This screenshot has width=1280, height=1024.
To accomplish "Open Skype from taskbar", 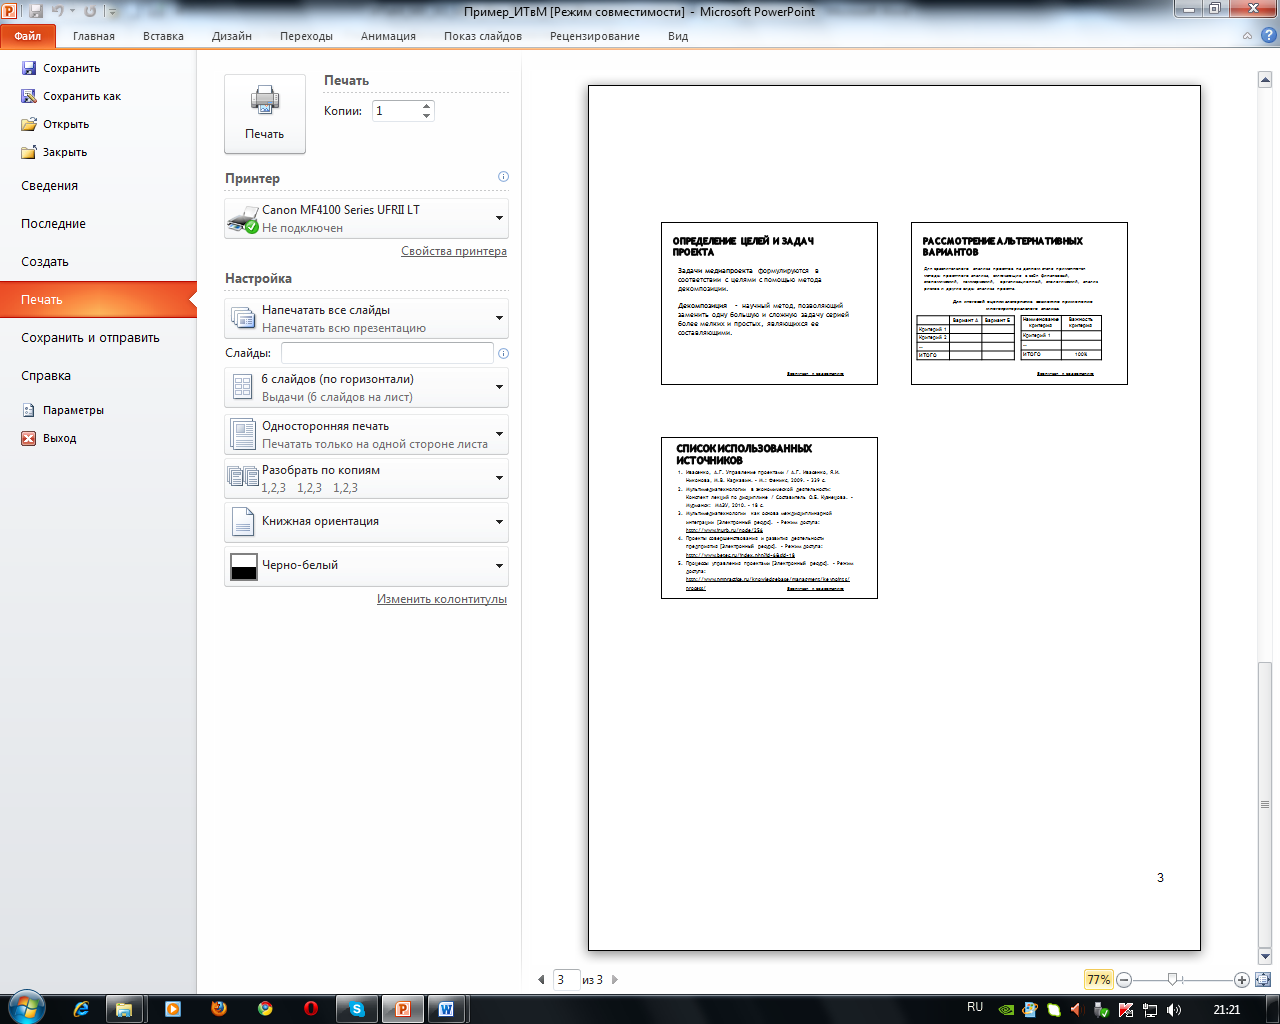I will point(357,1009).
